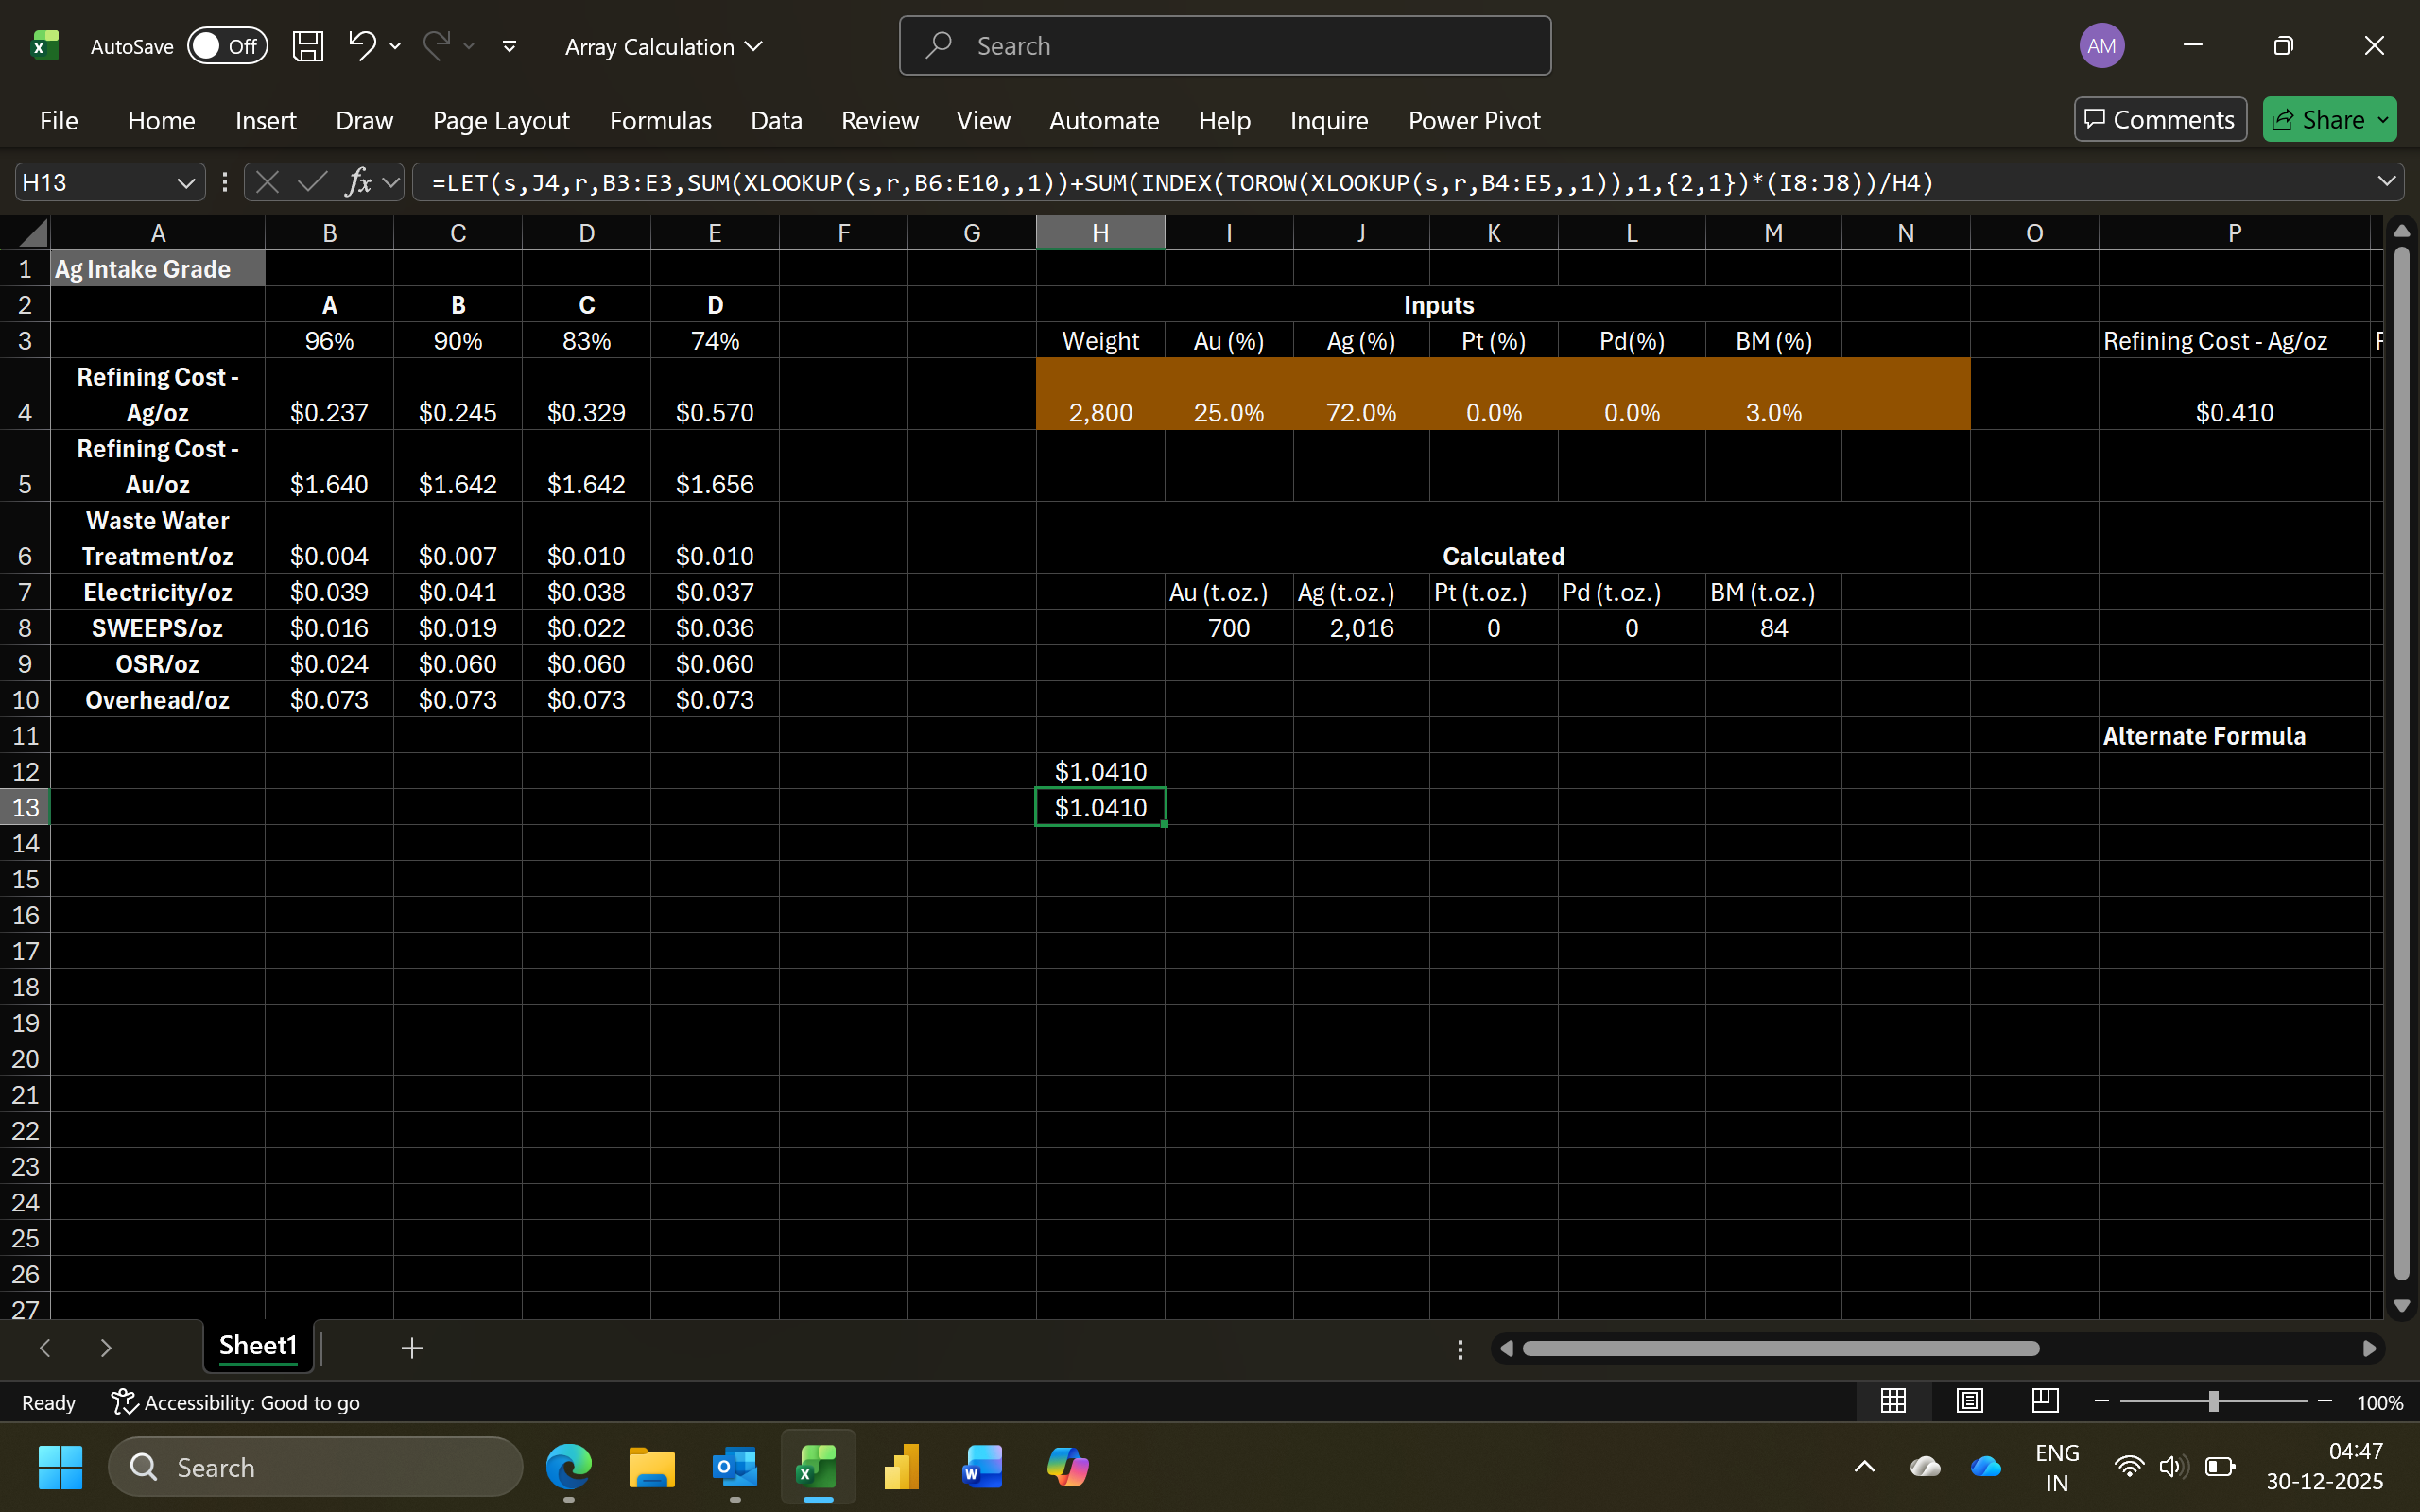Screen dimensions: 2420x1512
Task: Expand the formula bar chevron
Action: click(2386, 182)
